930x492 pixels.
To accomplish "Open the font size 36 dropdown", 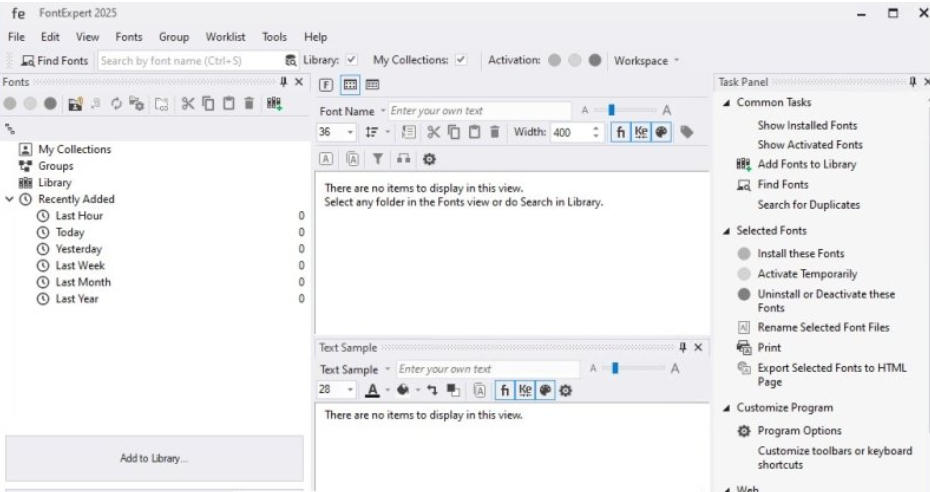I will click(351, 132).
